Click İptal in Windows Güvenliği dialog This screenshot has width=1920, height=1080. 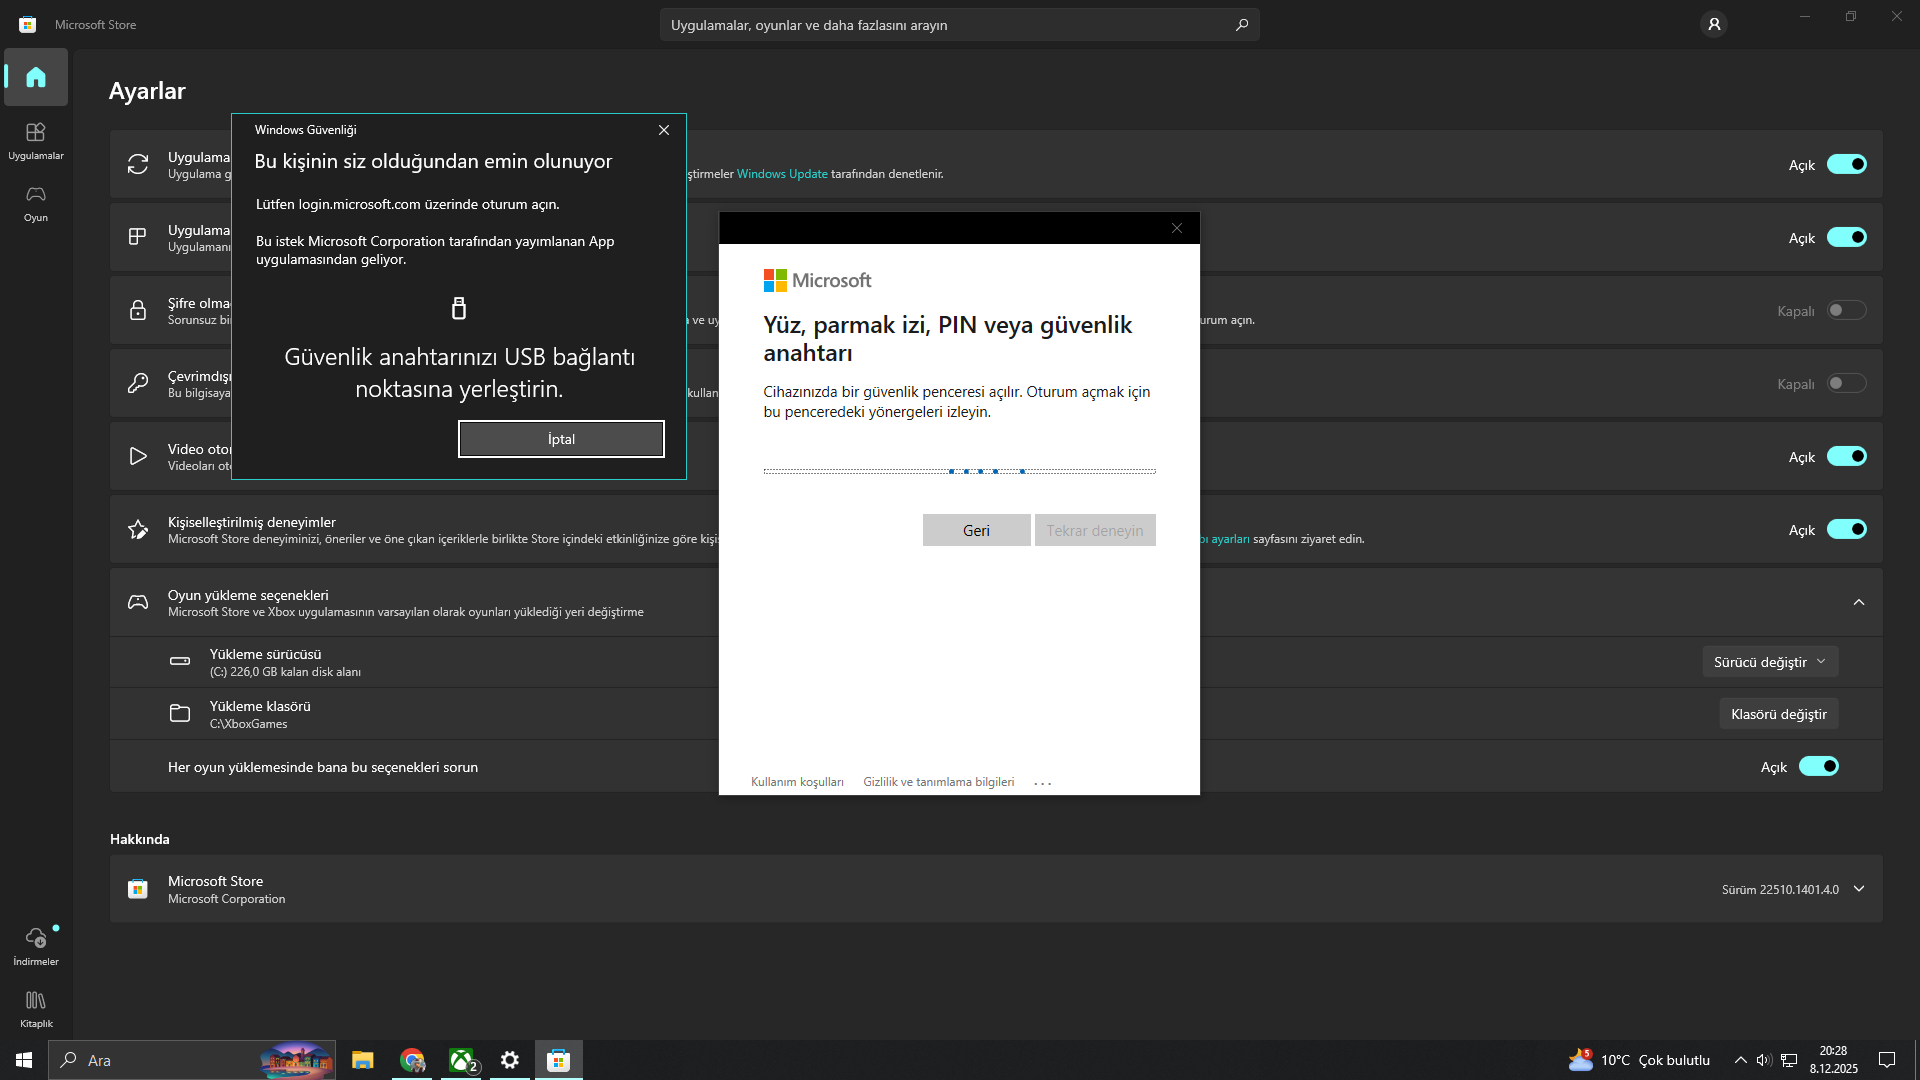[561, 439]
